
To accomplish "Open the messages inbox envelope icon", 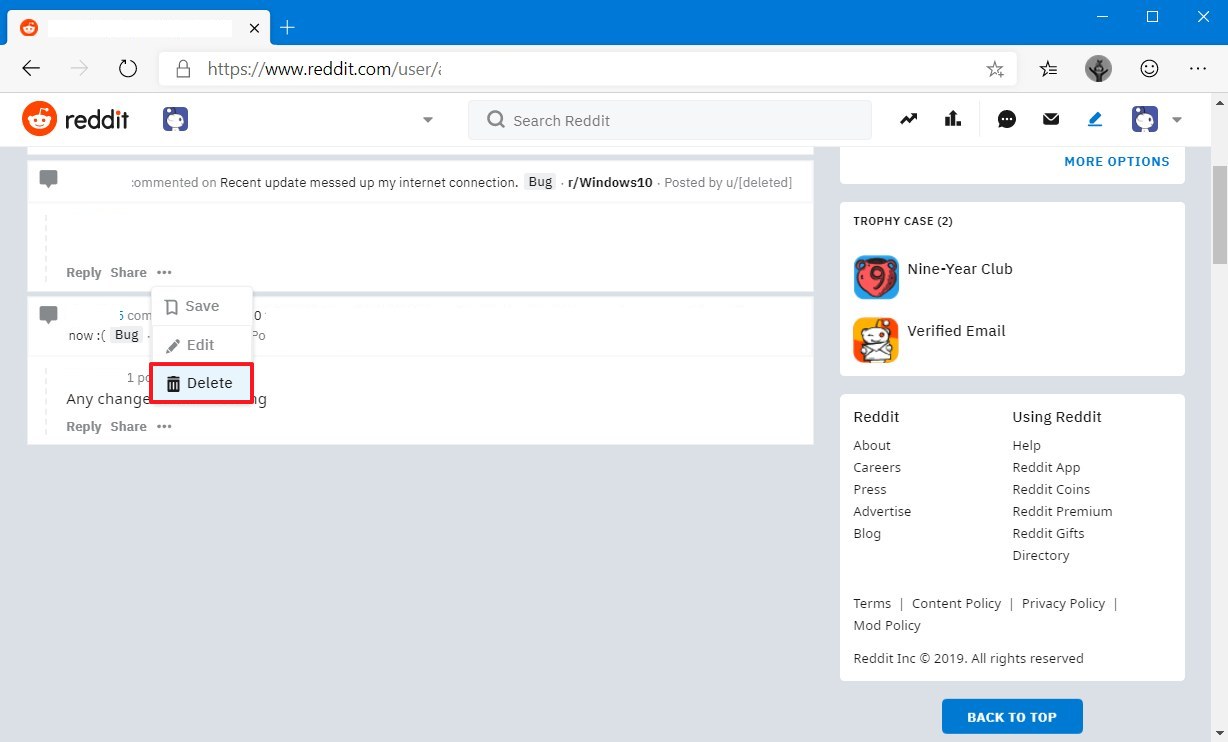I will click(1050, 119).
